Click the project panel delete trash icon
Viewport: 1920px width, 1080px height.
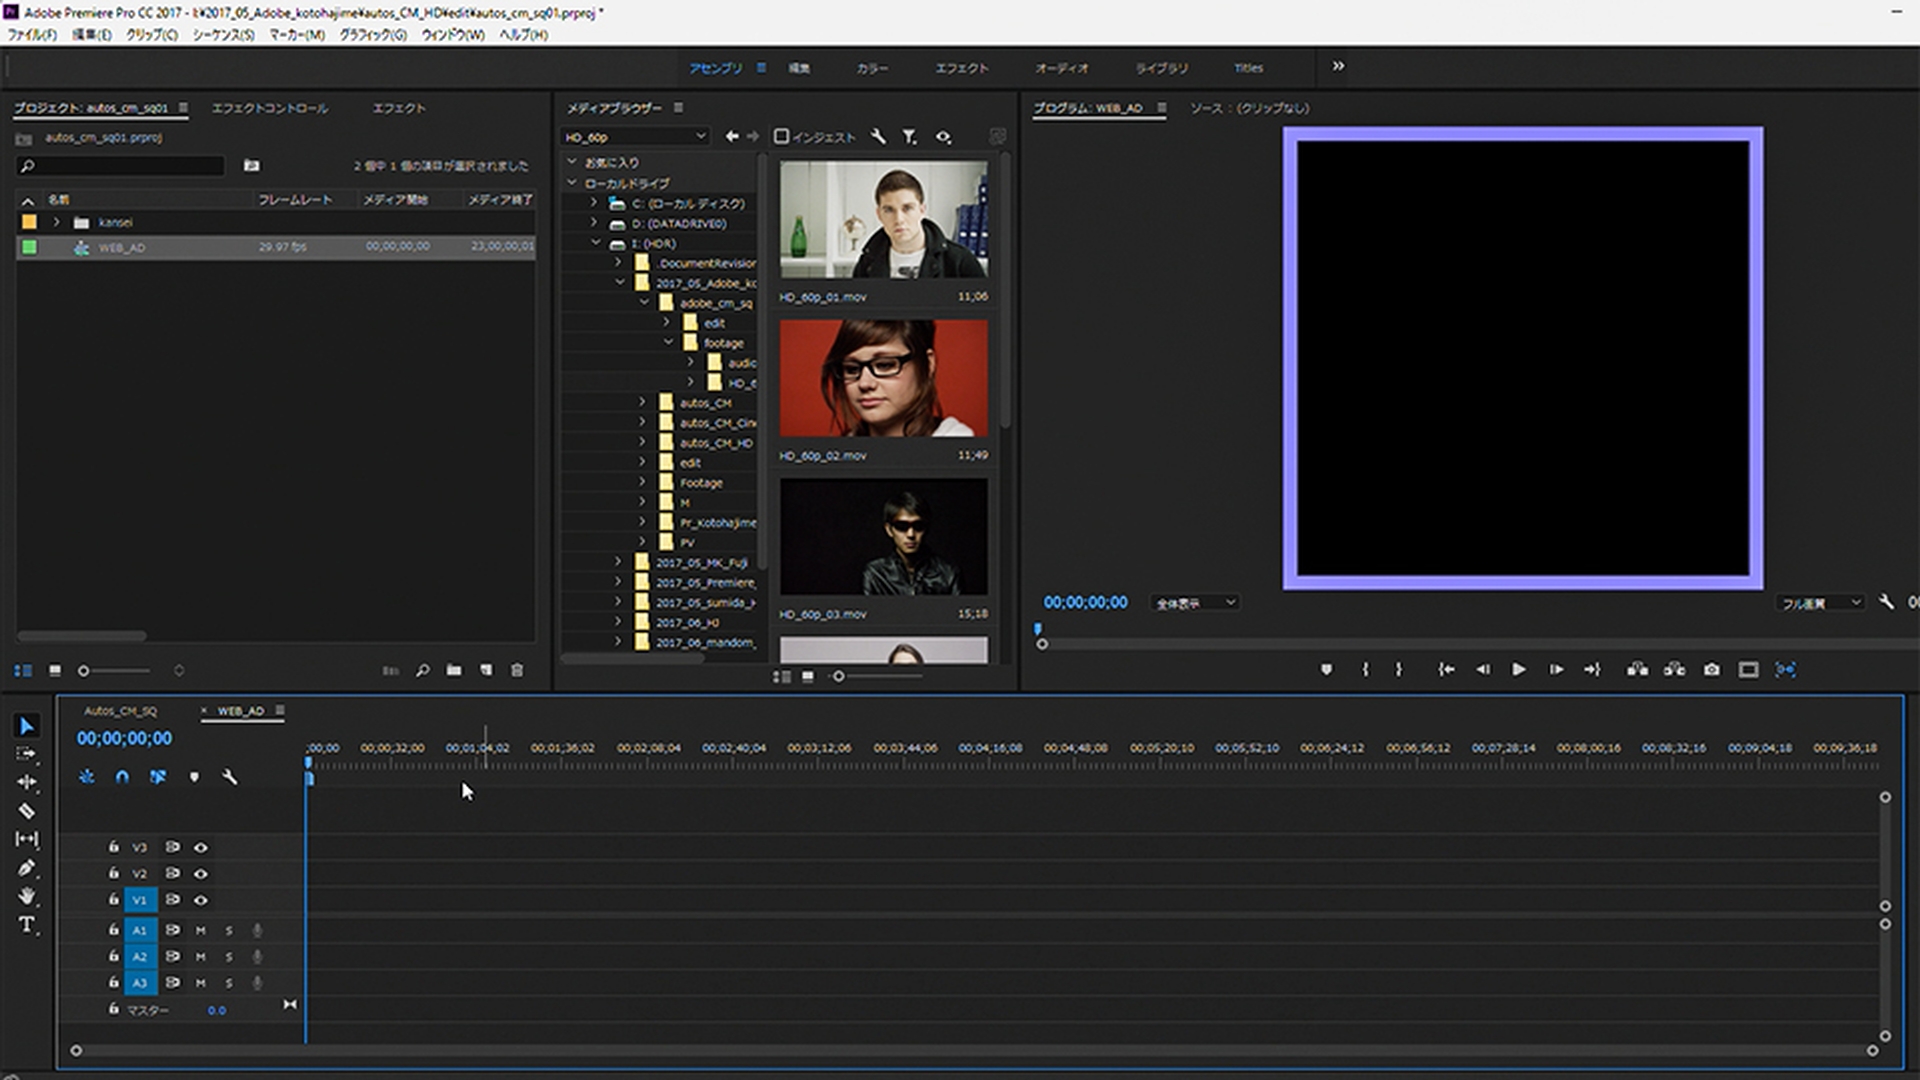pos(517,670)
